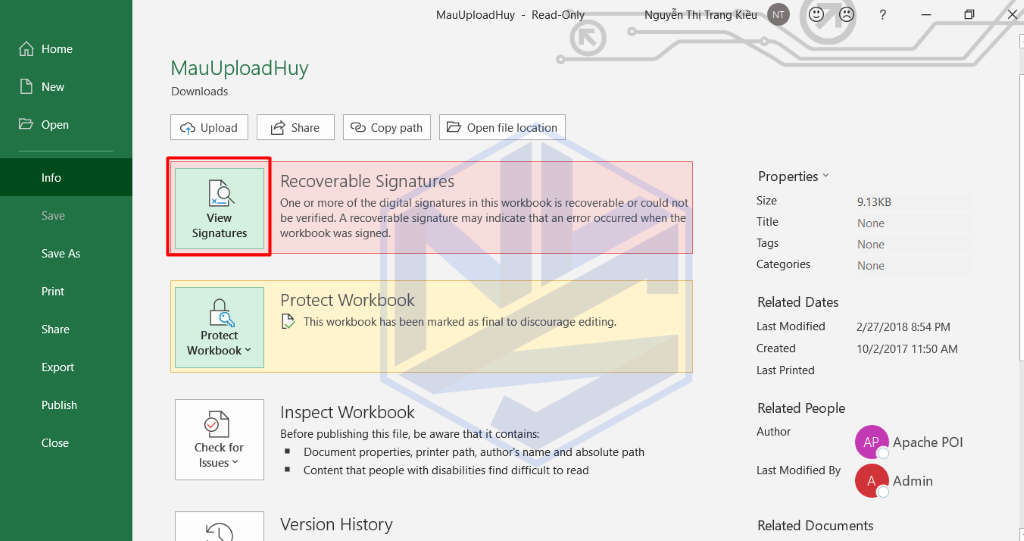Select New in the sidebar
The width and height of the screenshot is (1024, 541).
coord(66,87)
